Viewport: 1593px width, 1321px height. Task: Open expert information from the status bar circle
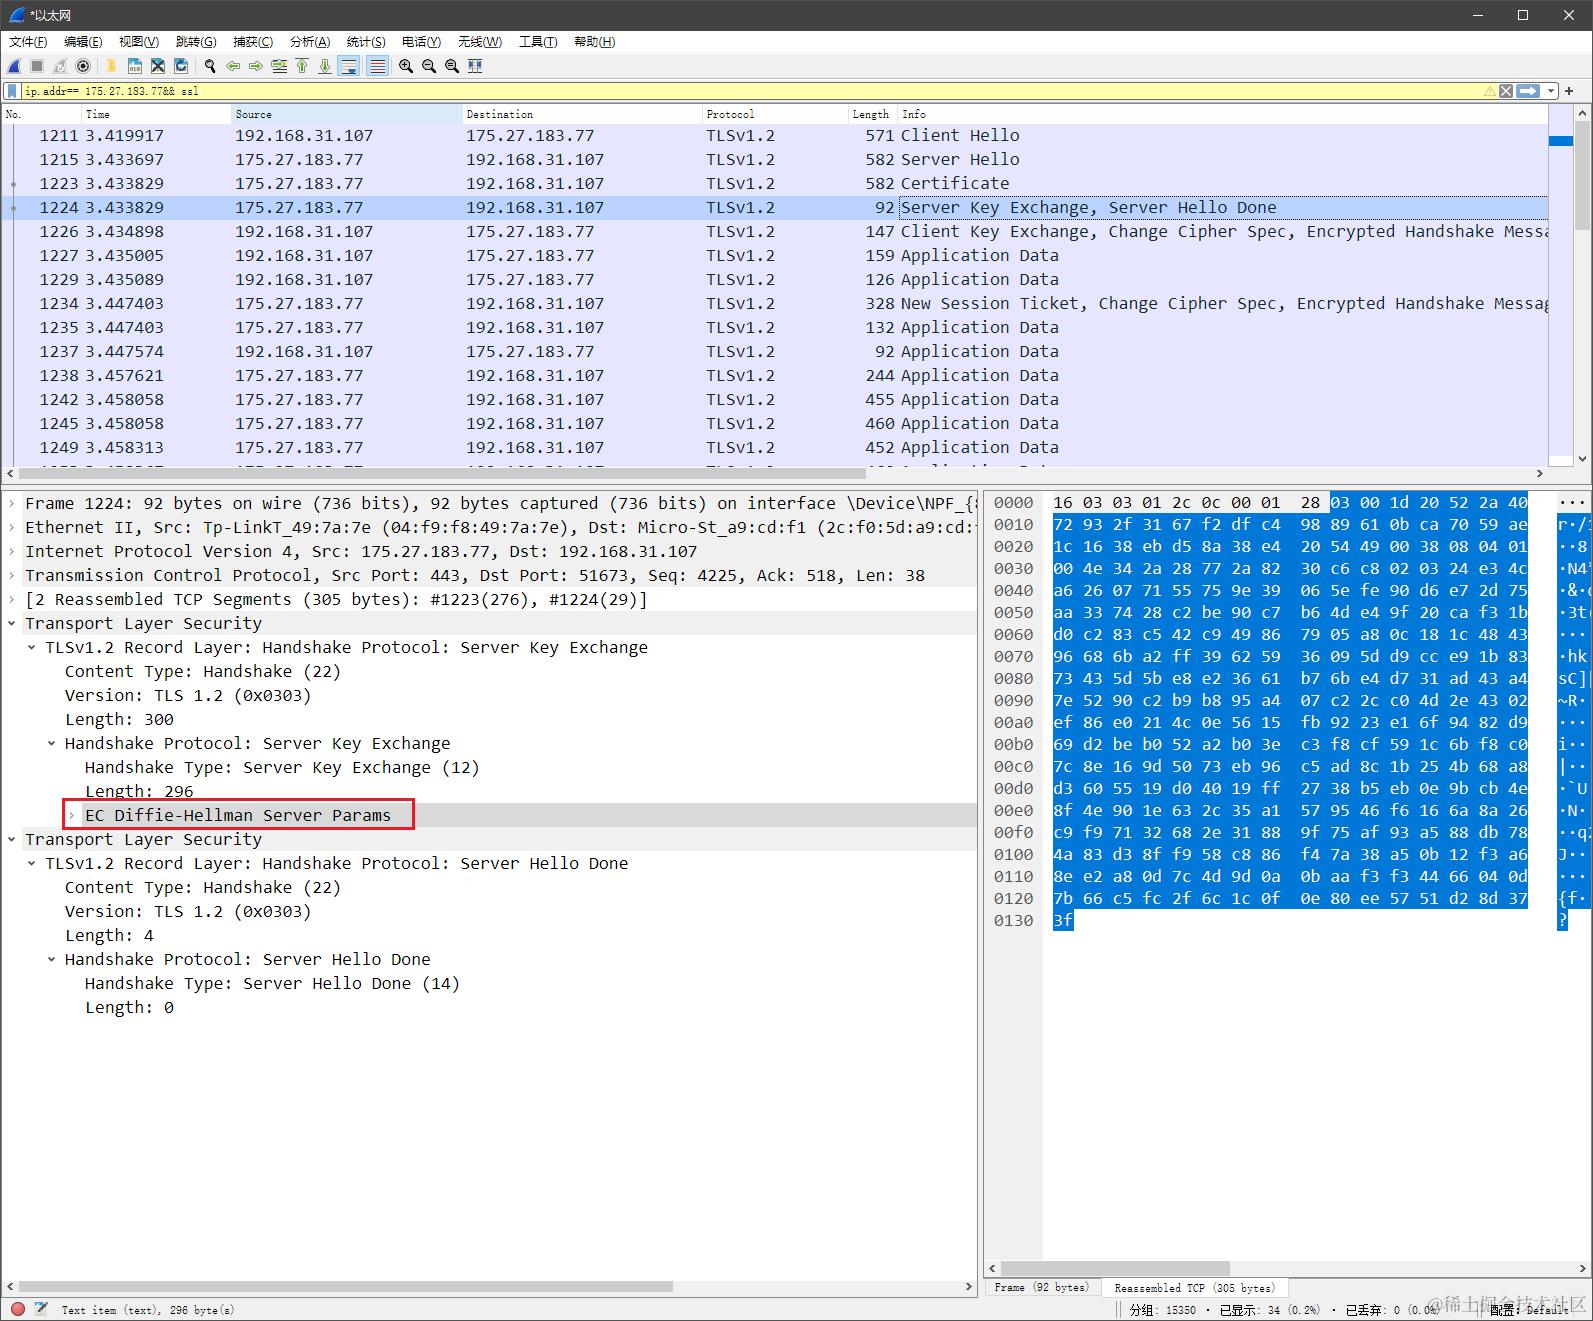(17, 1308)
